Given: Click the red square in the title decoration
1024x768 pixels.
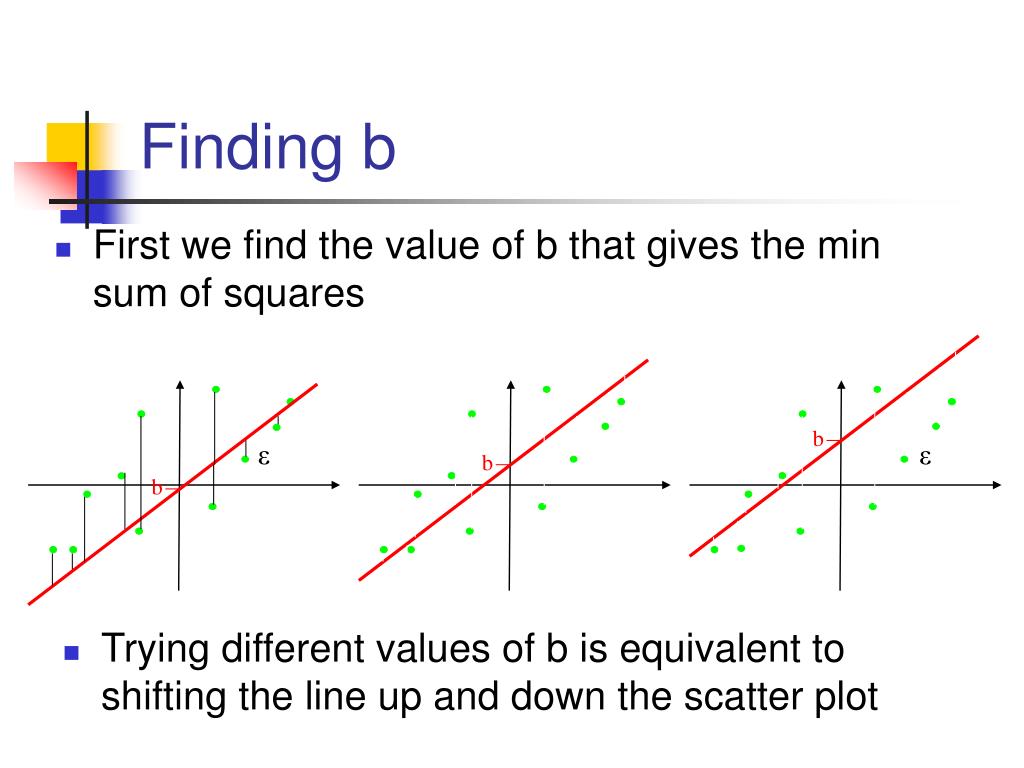Looking at the screenshot, I should (x=46, y=184).
